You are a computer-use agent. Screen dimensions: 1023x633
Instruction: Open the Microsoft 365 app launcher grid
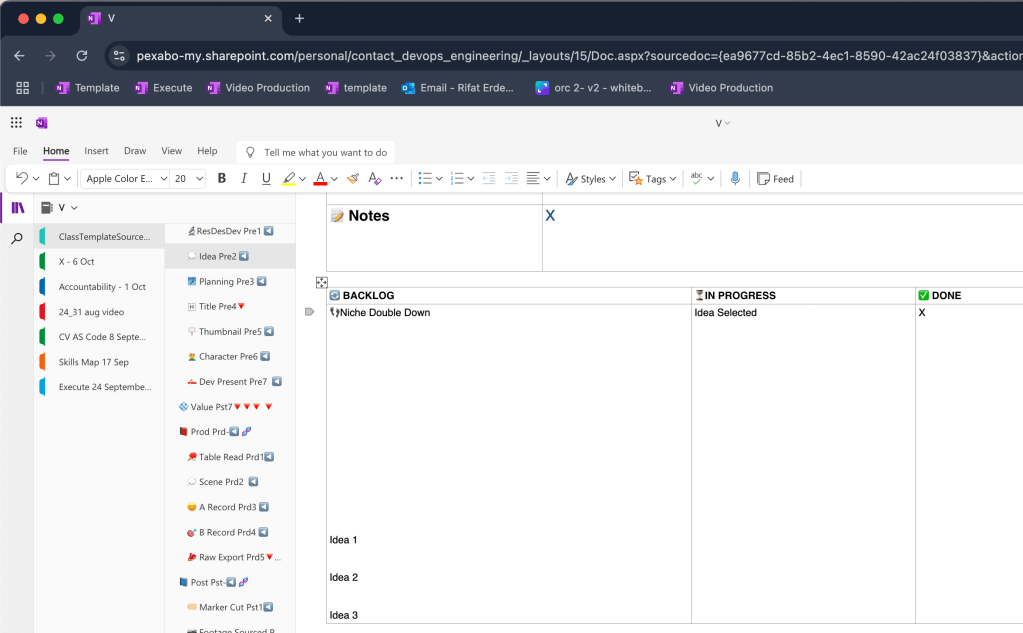click(16, 123)
